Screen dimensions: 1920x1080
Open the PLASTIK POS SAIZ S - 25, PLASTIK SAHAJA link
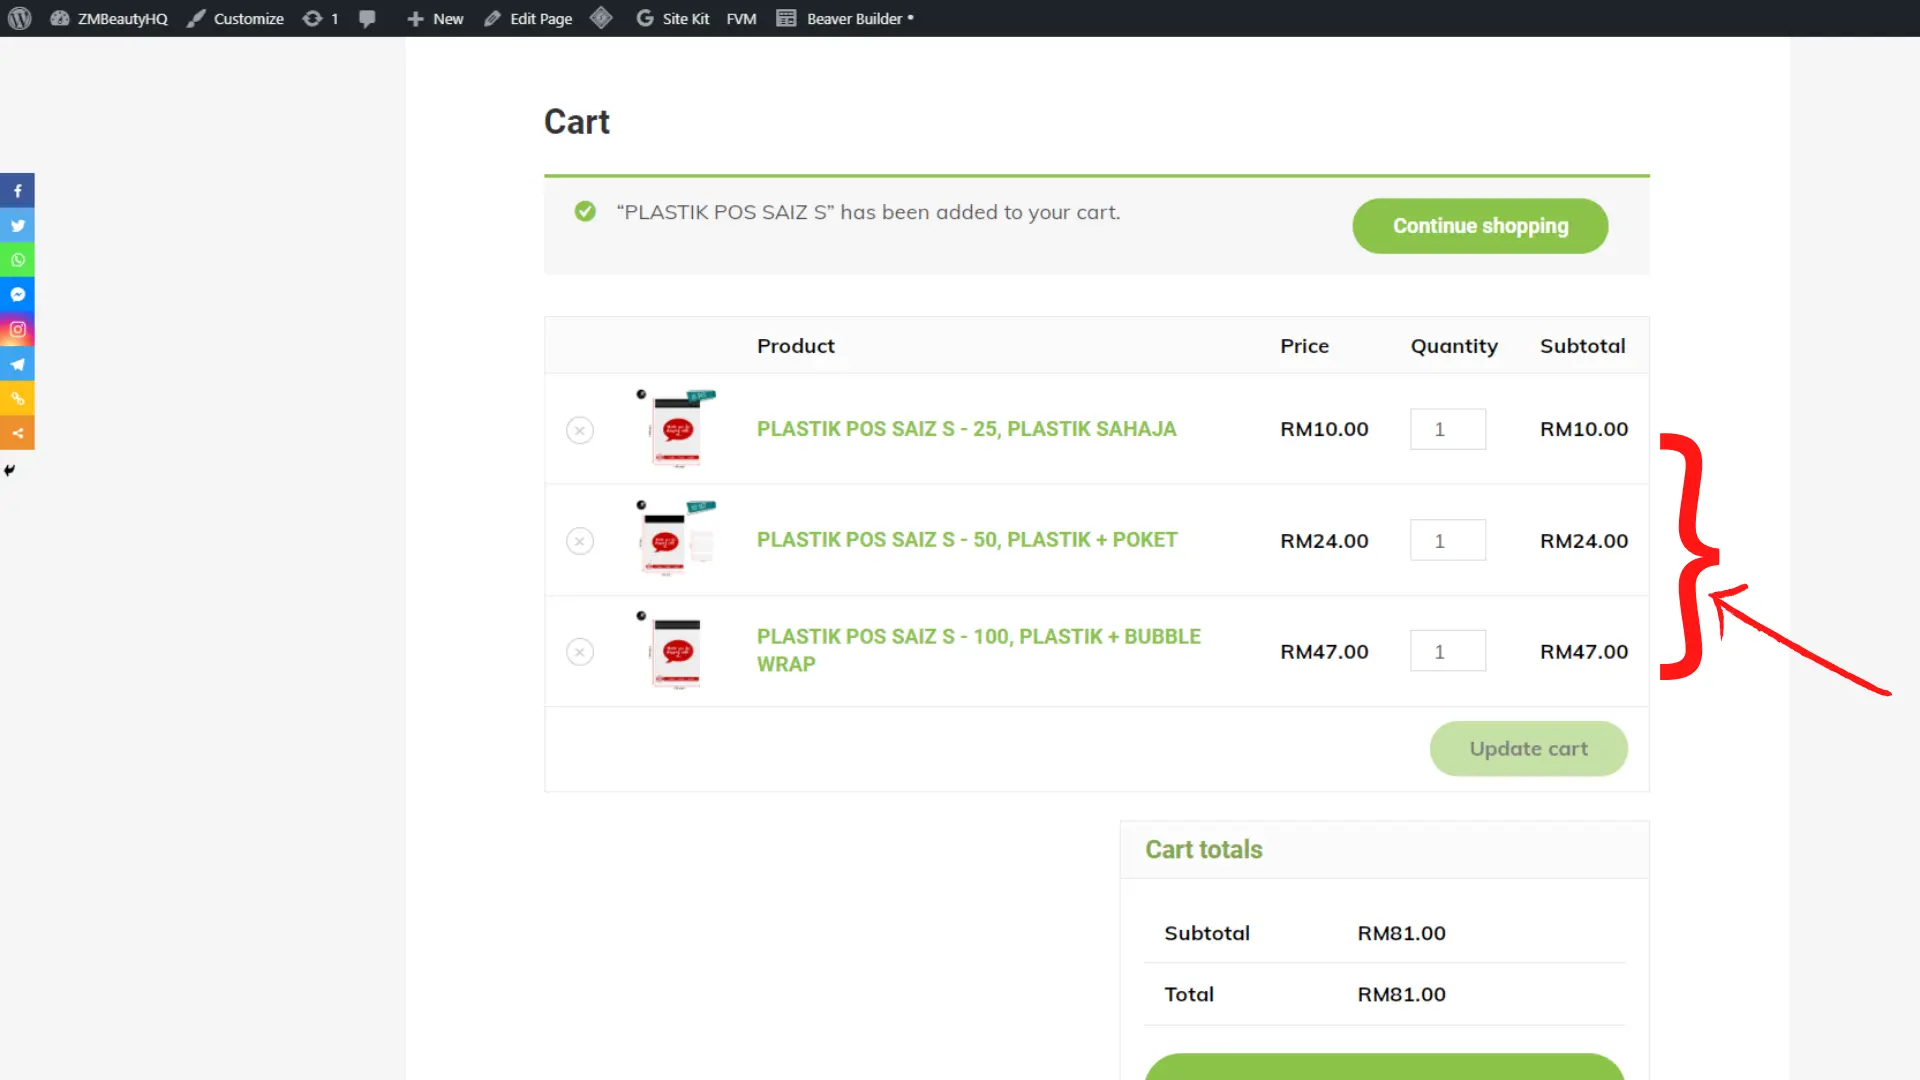(x=966, y=429)
